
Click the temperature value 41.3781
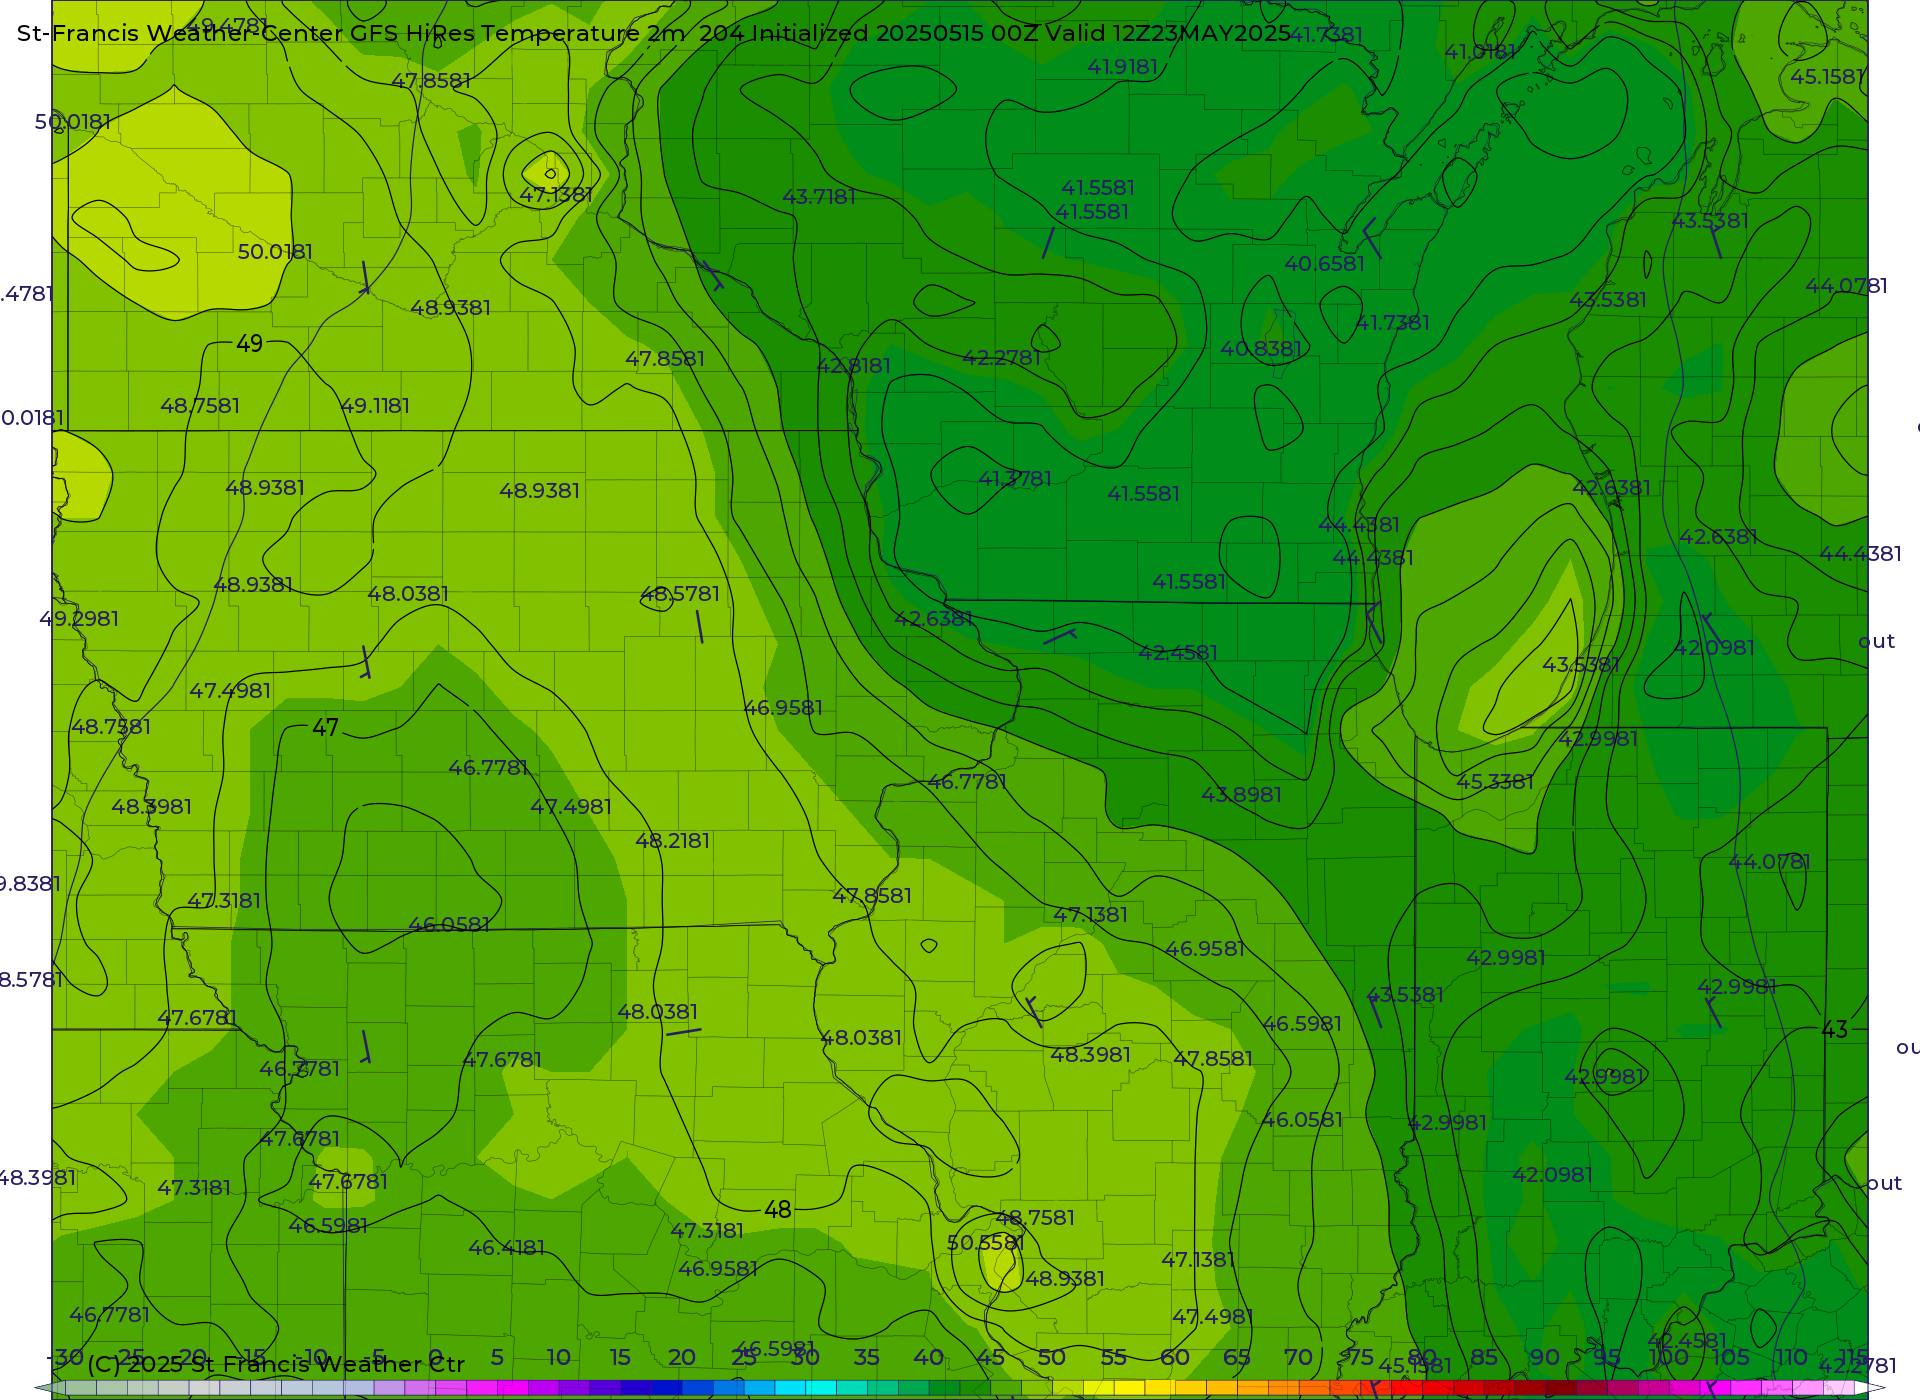click(1015, 479)
